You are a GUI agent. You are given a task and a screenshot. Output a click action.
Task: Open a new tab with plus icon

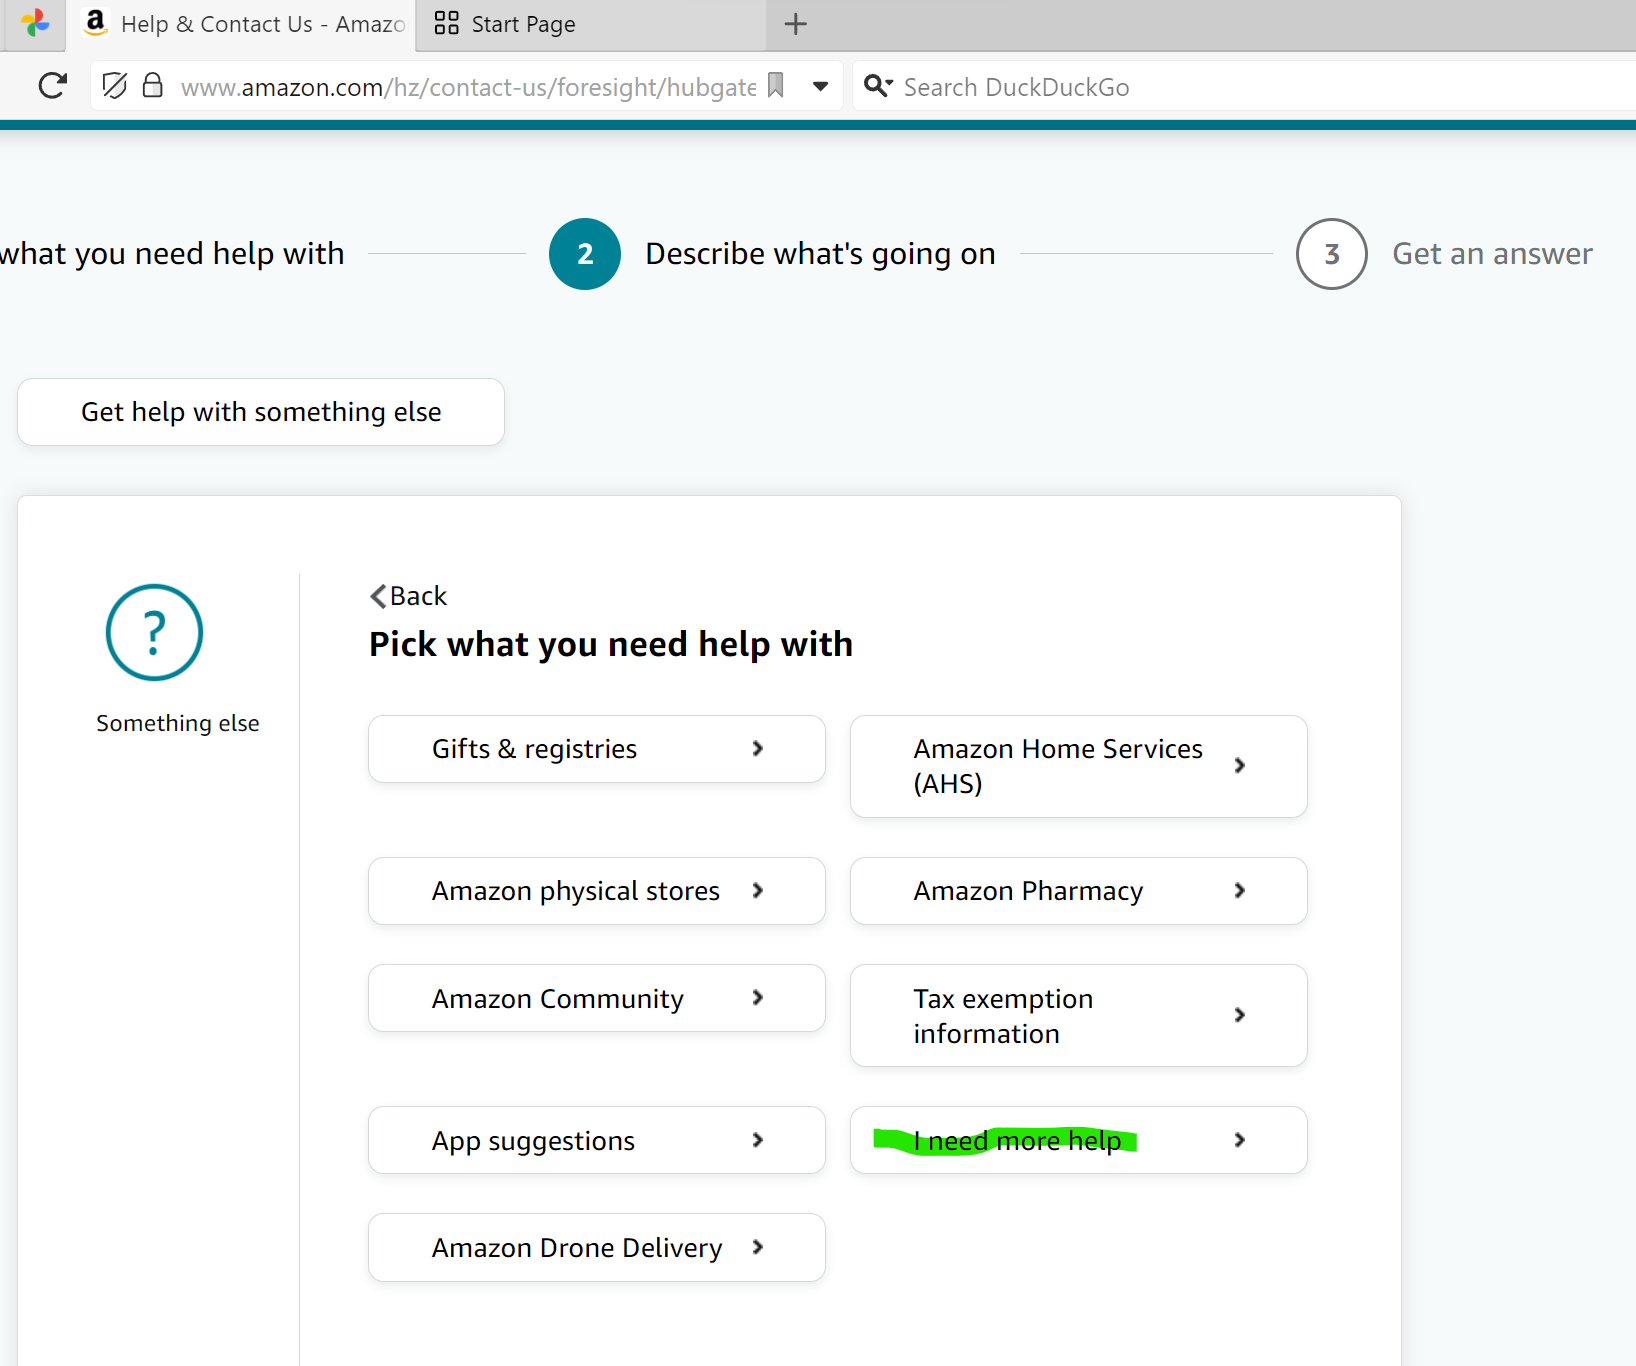click(x=796, y=24)
